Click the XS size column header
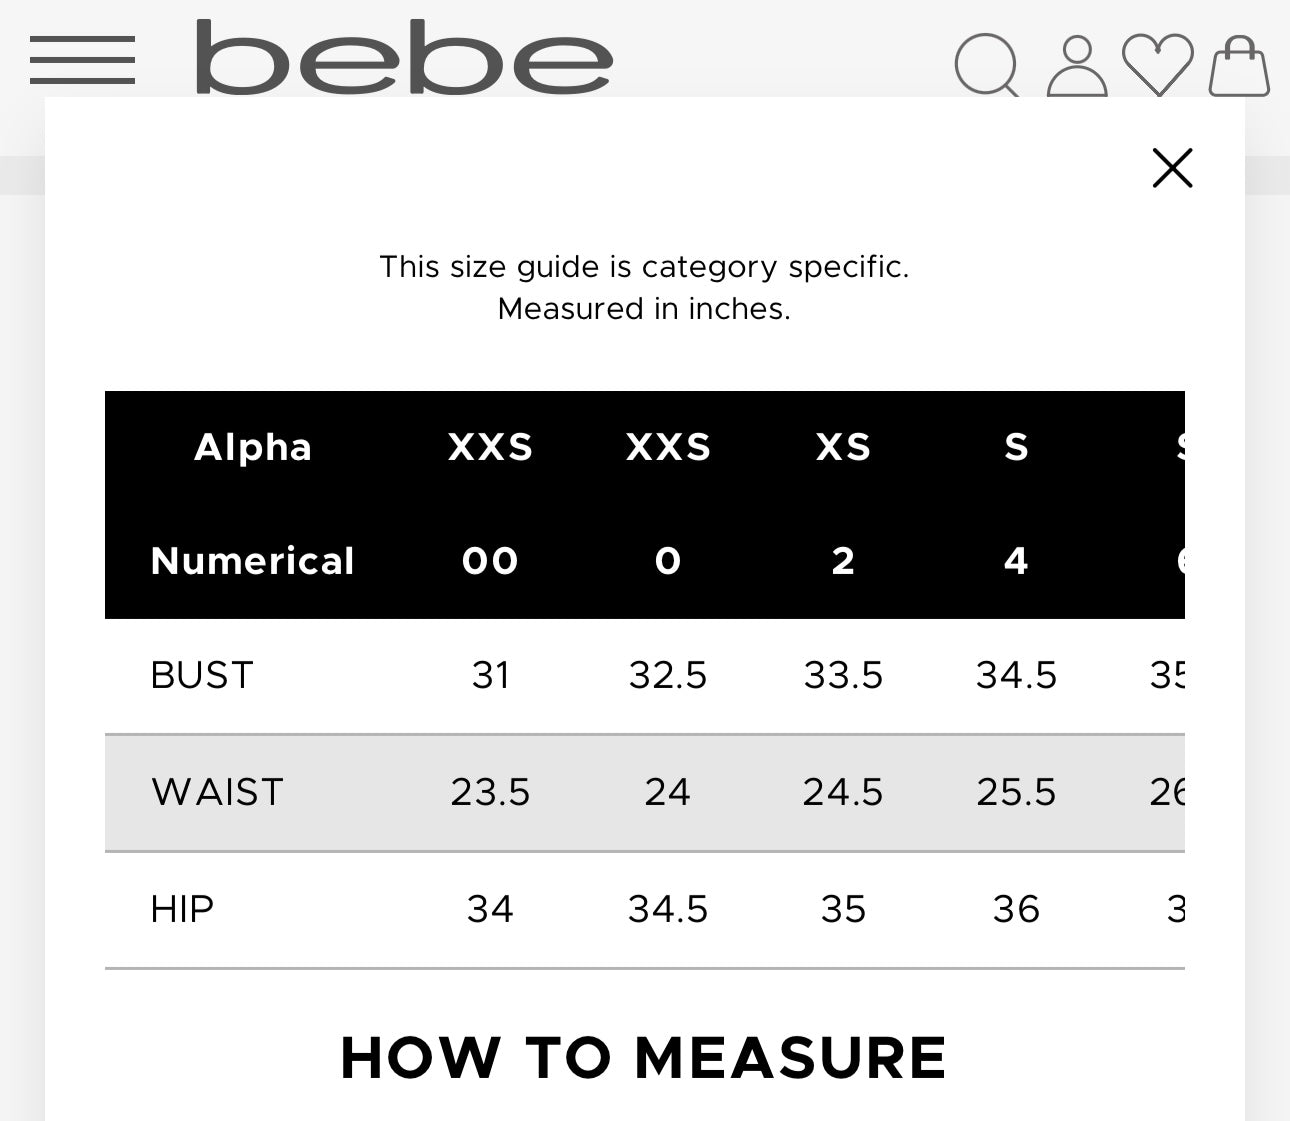 [x=843, y=447]
